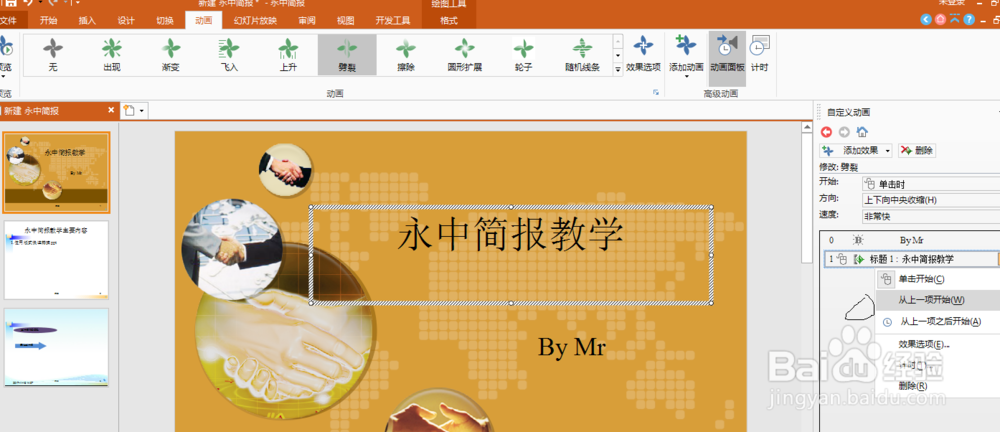Screen dimensions: 1000x432
Task: Switch to the 切换 transitions tab
Action: point(165,20)
